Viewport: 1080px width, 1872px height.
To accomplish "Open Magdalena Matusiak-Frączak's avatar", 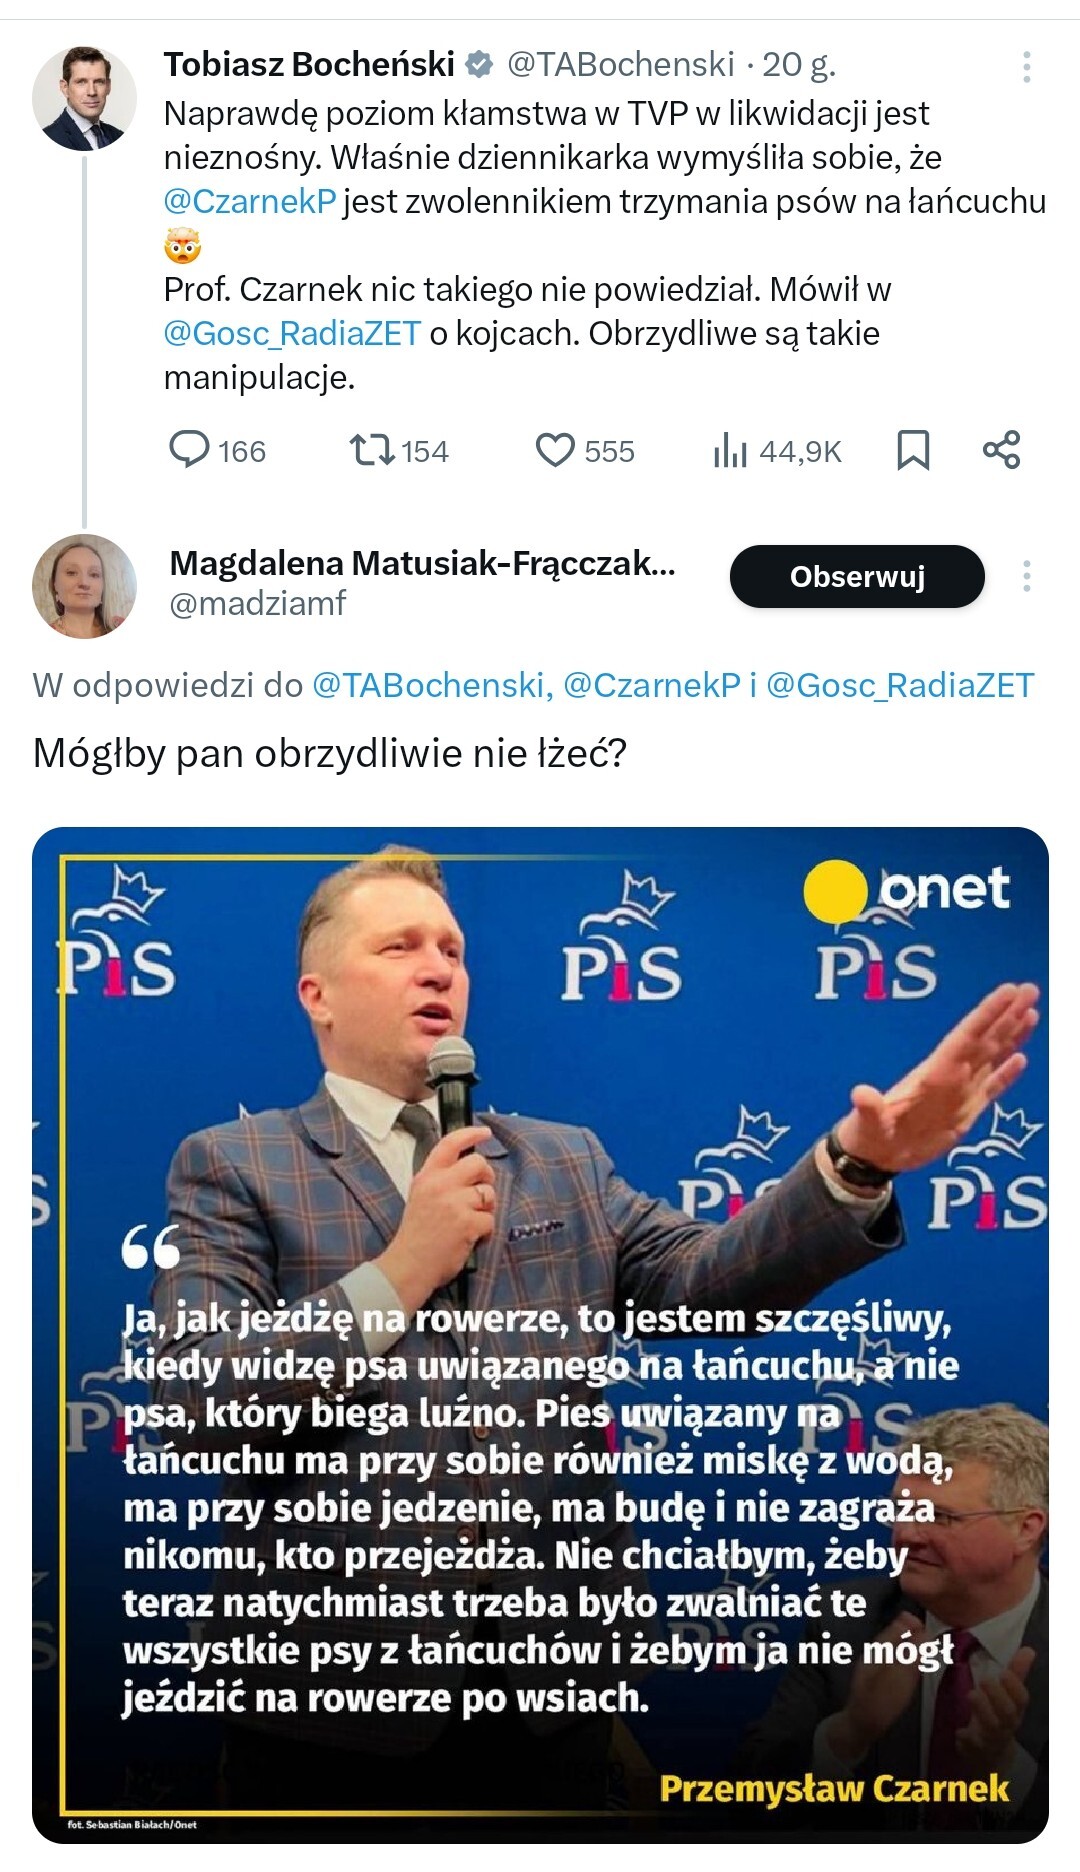I will coord(84,586).
